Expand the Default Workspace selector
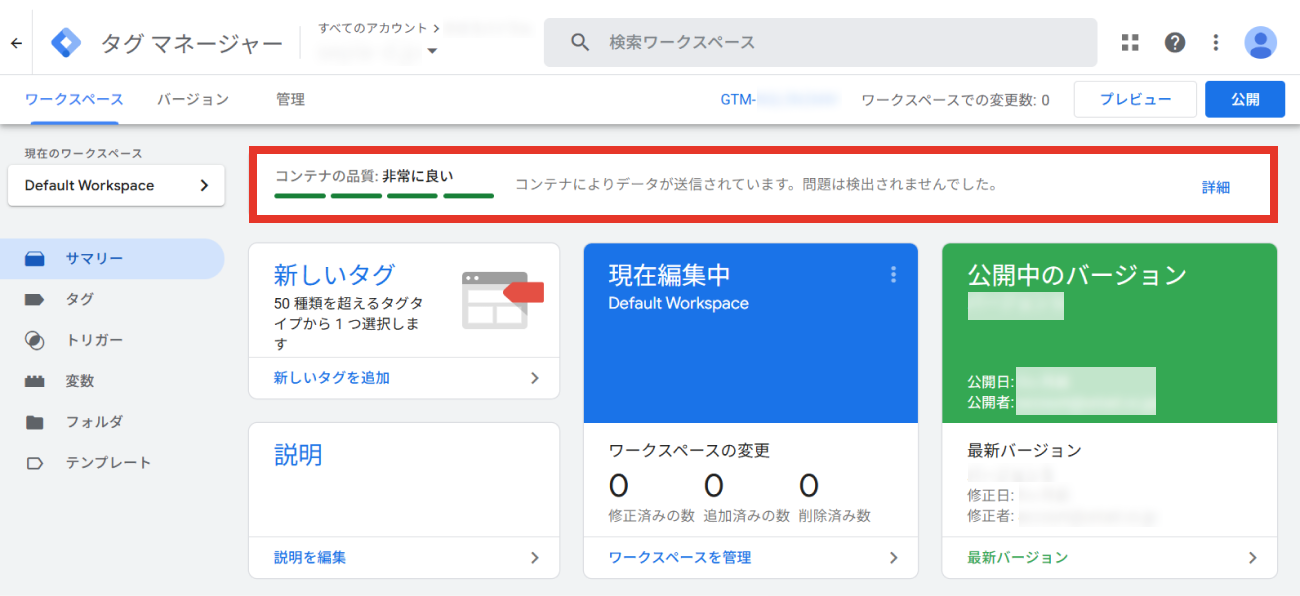The width and height of the screenshot is (1300, 596). point(116,185)
